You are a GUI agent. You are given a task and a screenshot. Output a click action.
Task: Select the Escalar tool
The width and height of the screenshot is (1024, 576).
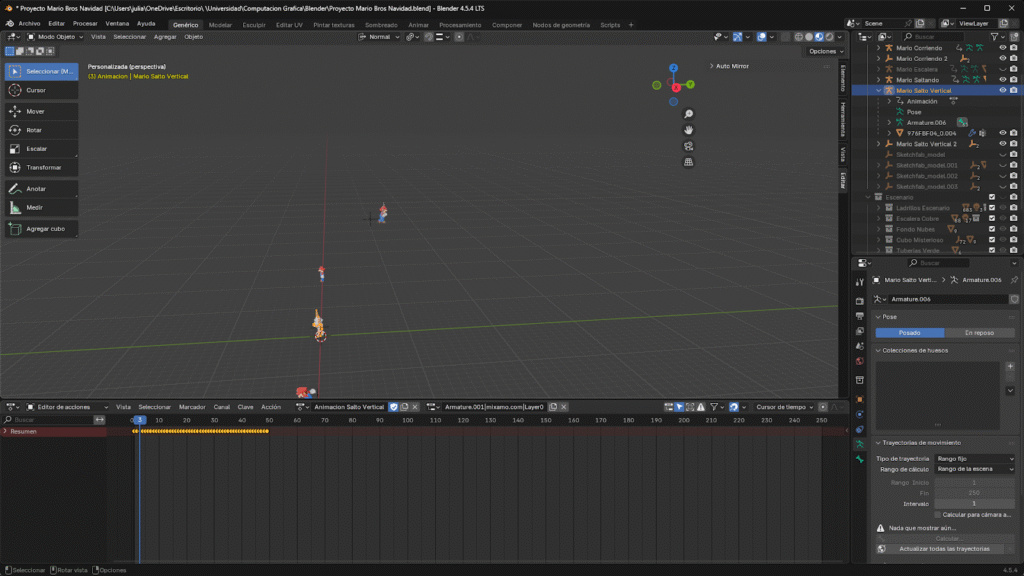click(41, 148)
